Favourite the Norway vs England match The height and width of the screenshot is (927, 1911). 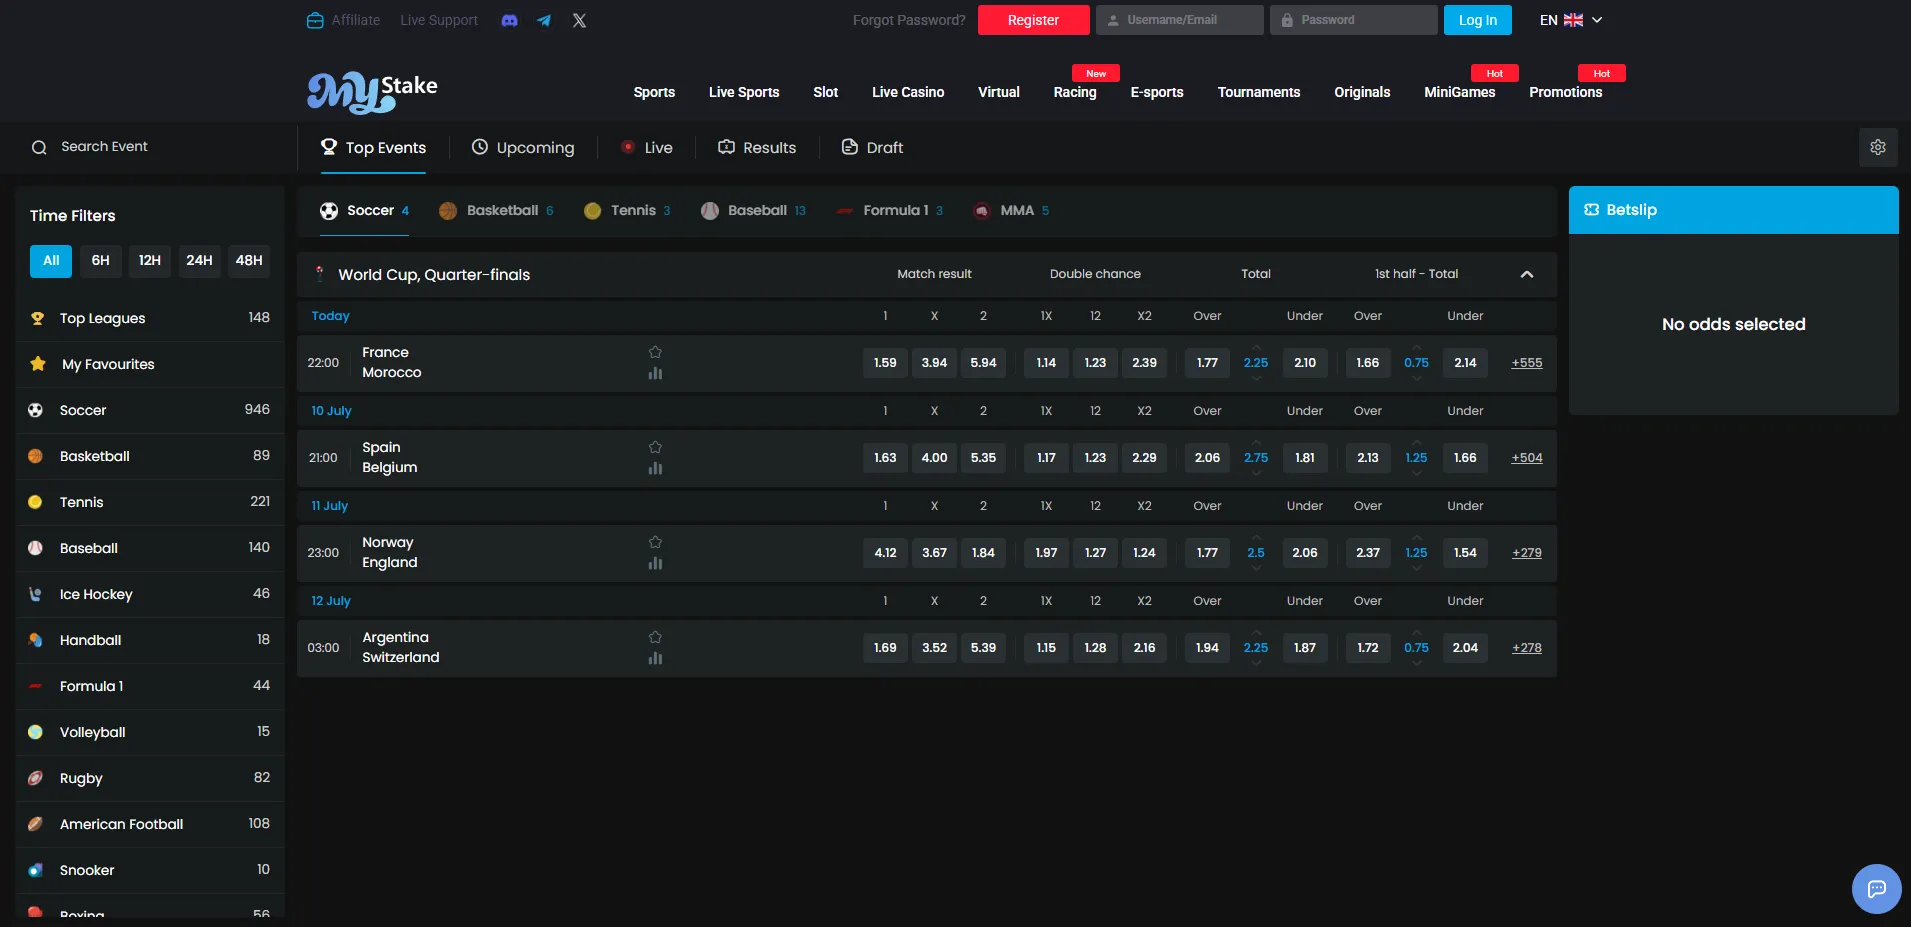(x=655, y=542)
